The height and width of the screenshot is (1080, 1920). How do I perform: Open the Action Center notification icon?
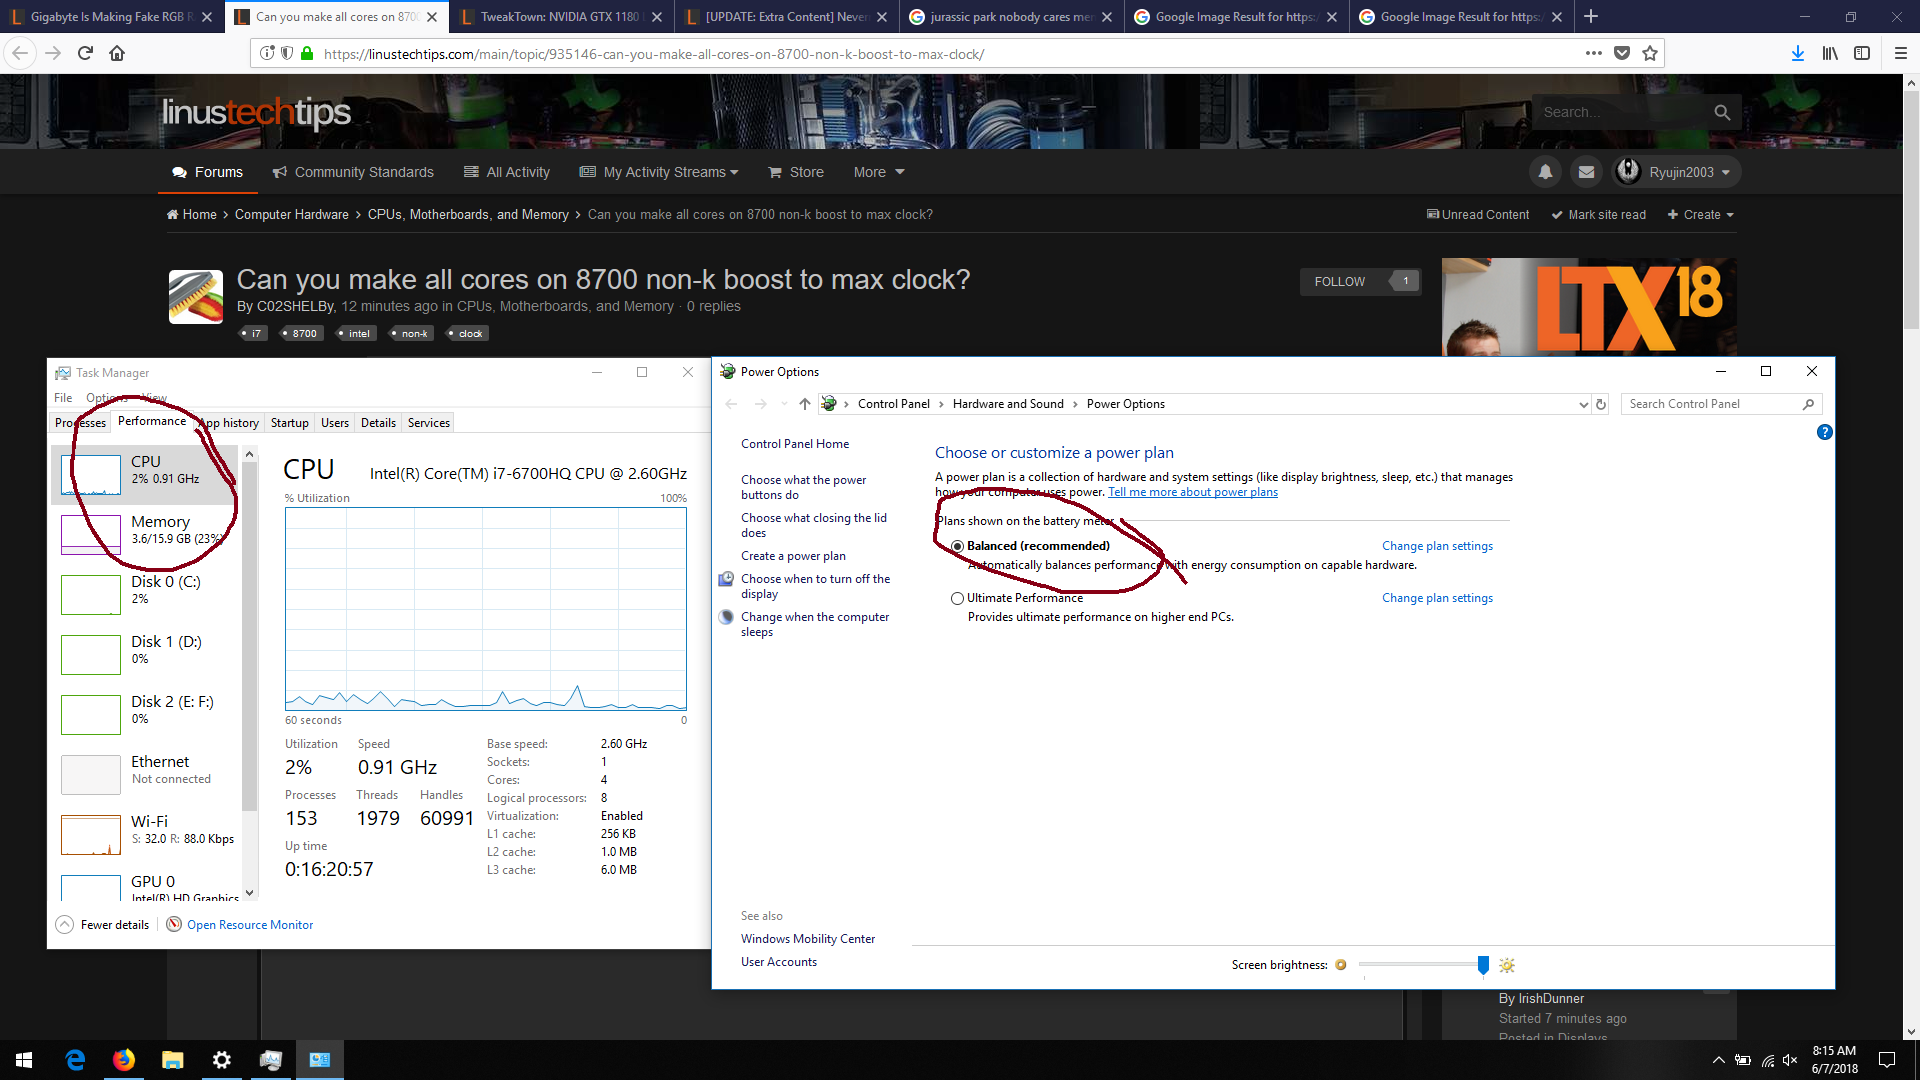pos(1886,1060)
